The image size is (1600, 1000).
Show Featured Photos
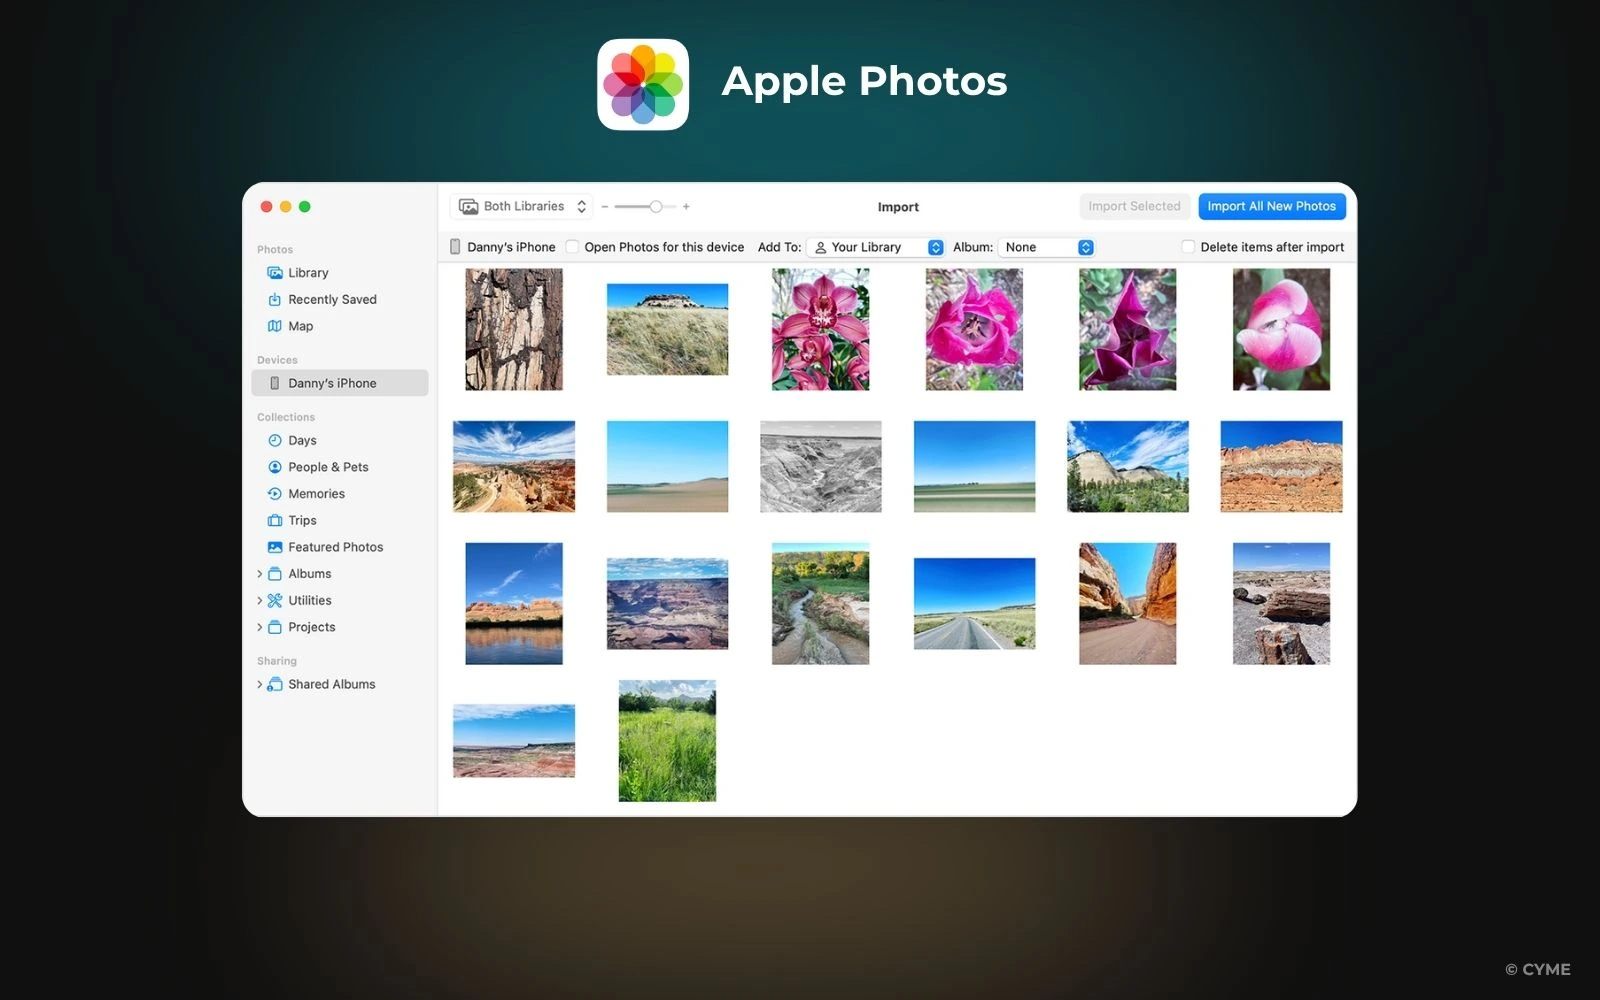[x=335, y=547]
